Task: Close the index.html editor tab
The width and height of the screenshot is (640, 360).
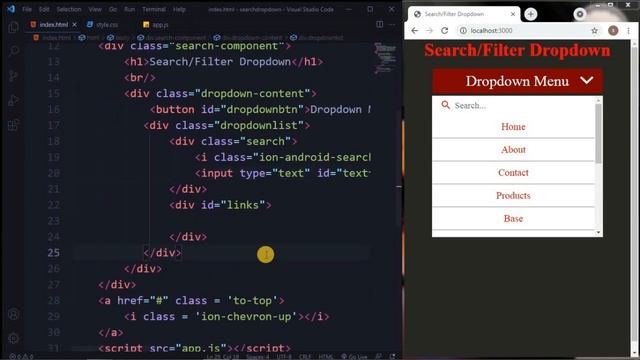Action: 74,25
